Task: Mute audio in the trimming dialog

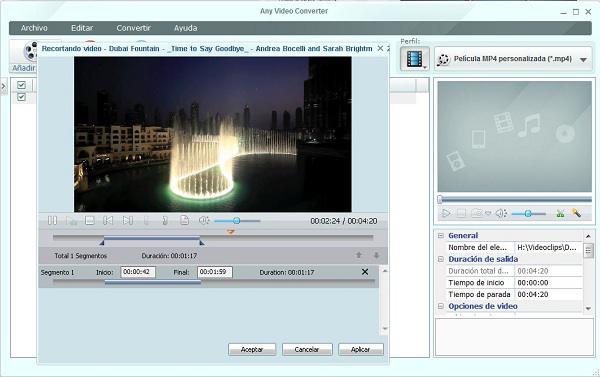Action: [204, 220]
